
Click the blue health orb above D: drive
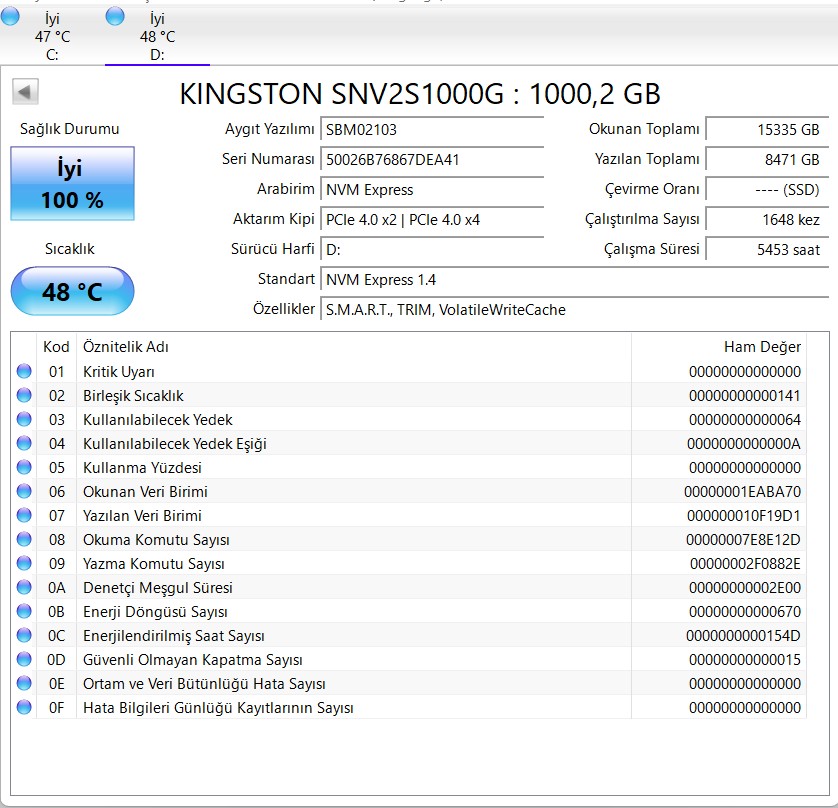point(115,15)
